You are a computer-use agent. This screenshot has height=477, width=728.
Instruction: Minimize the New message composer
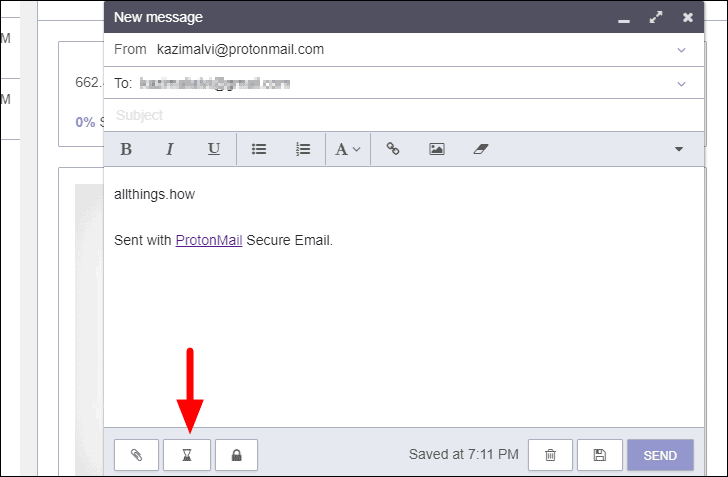click(624, 20)
